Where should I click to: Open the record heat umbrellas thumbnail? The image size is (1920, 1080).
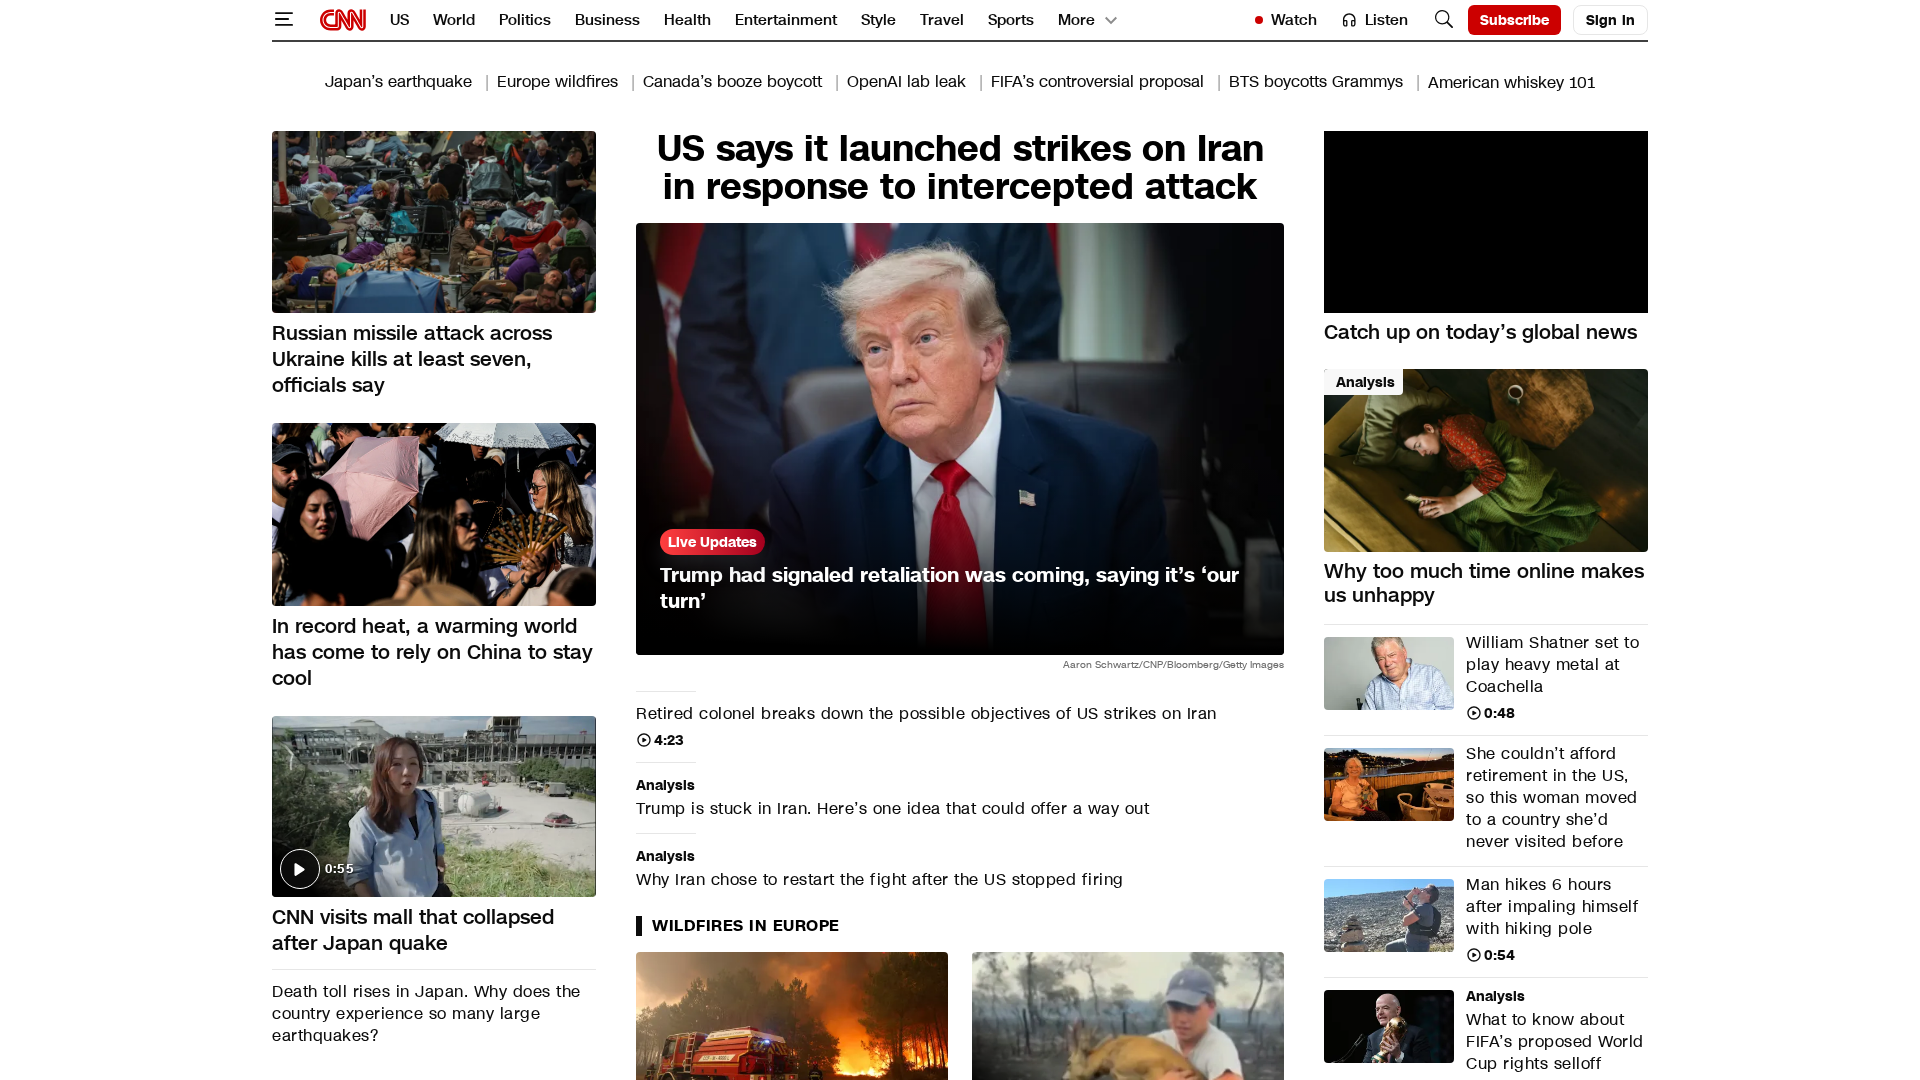tap(434, 514)
